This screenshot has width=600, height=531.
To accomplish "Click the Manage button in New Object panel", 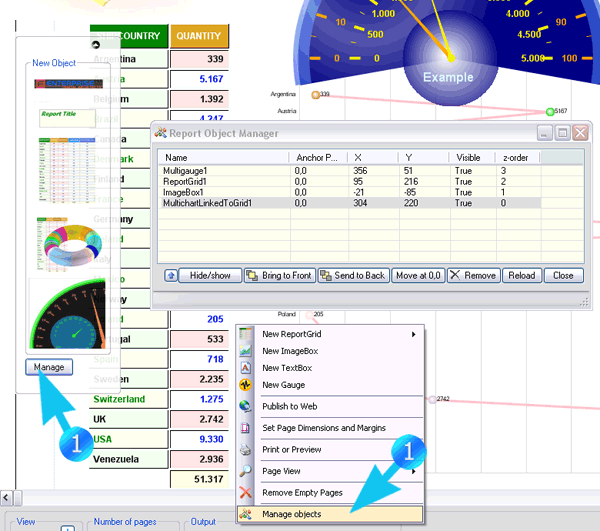I will pyautogui.click(x=49, y=367).
